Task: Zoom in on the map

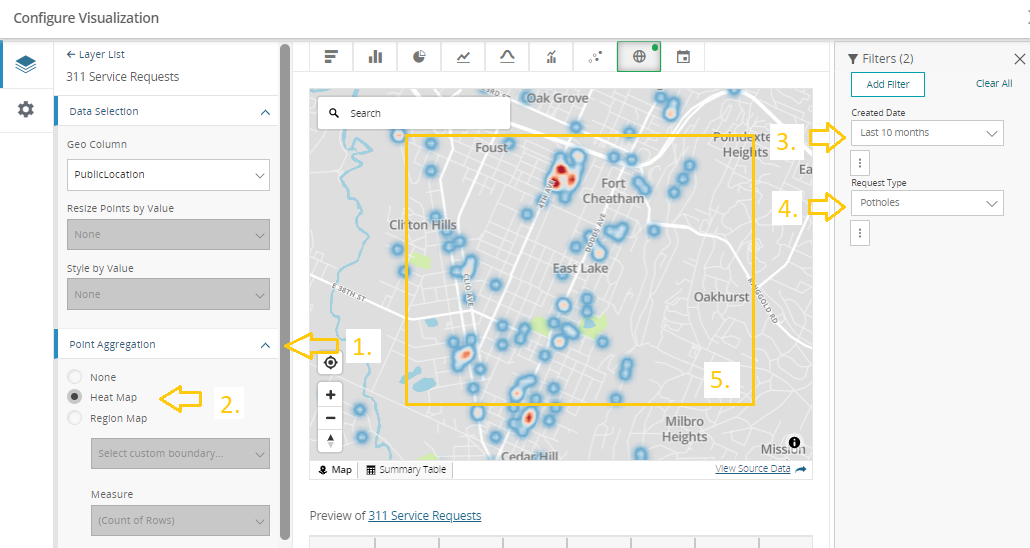Action: [331, 395]
